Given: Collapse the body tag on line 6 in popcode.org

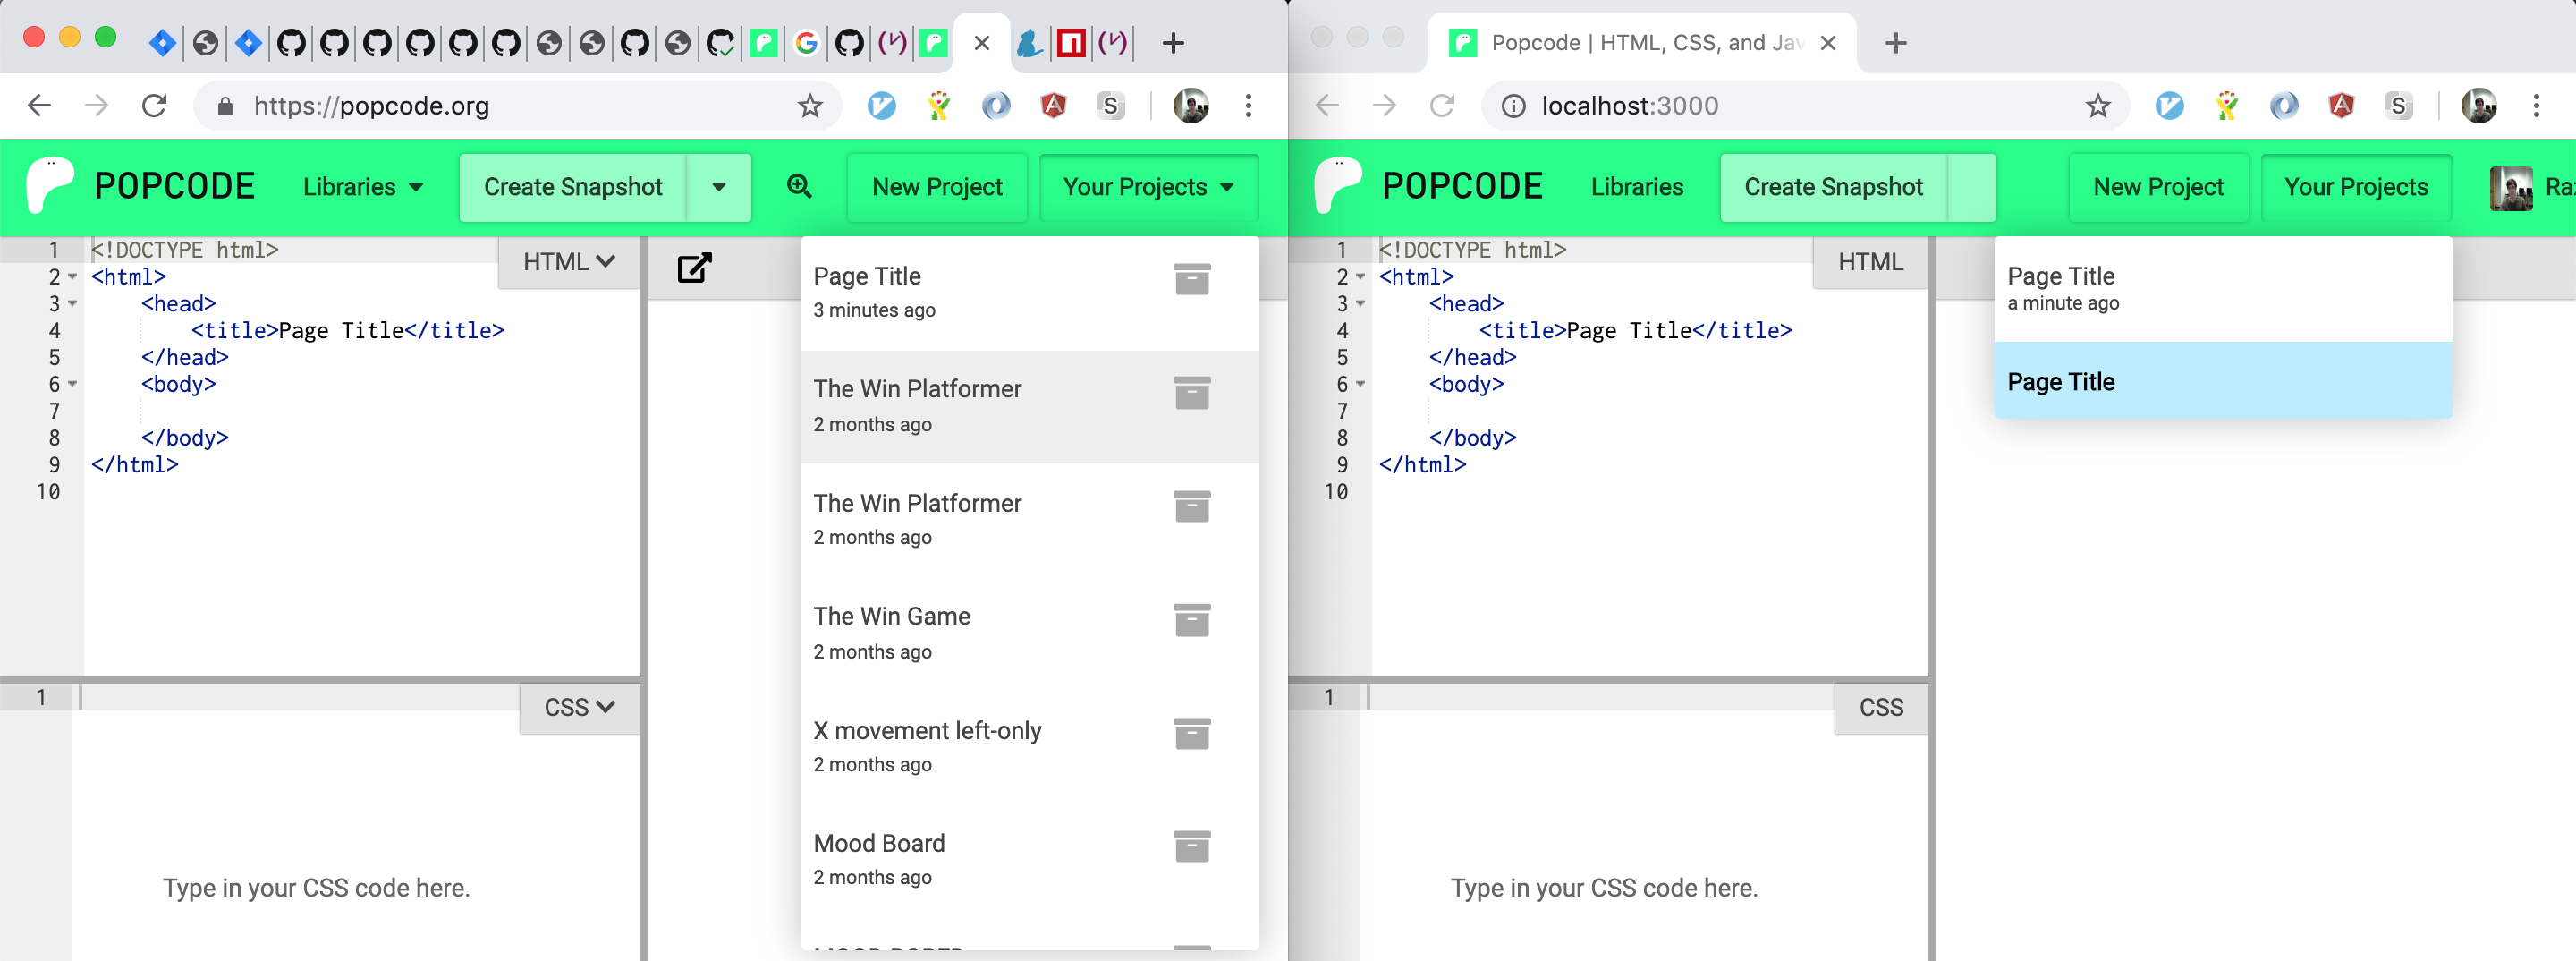Looking at the screenshot, I should point(72,384).
